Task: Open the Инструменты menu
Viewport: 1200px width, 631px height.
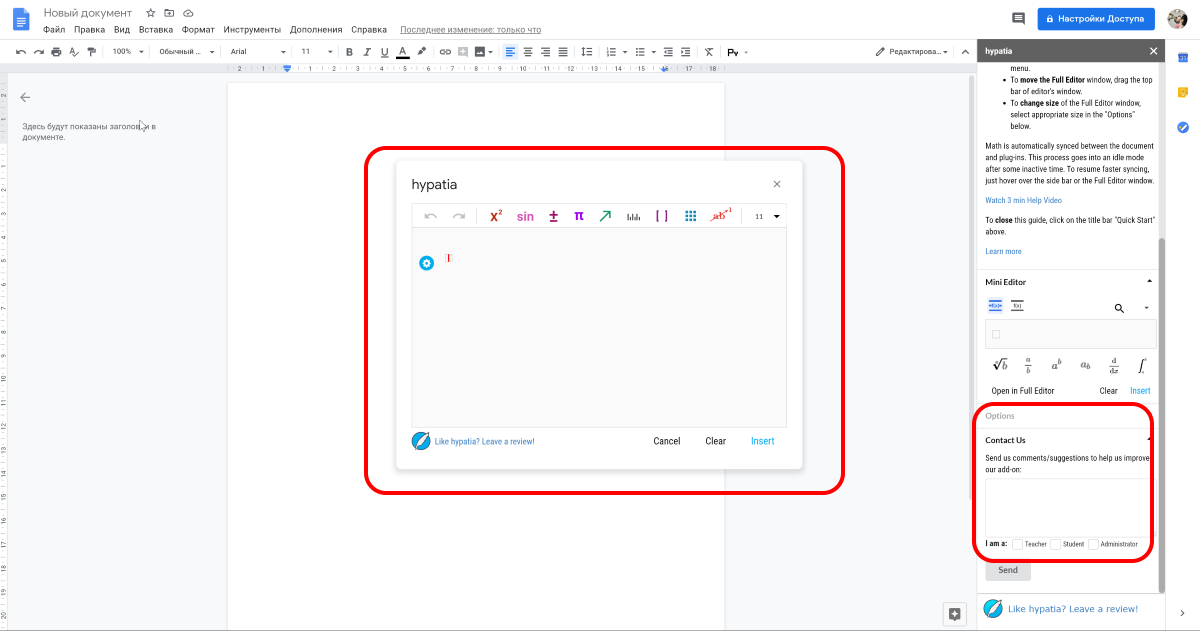Action: pyautogui.click(x=252, y=30)
